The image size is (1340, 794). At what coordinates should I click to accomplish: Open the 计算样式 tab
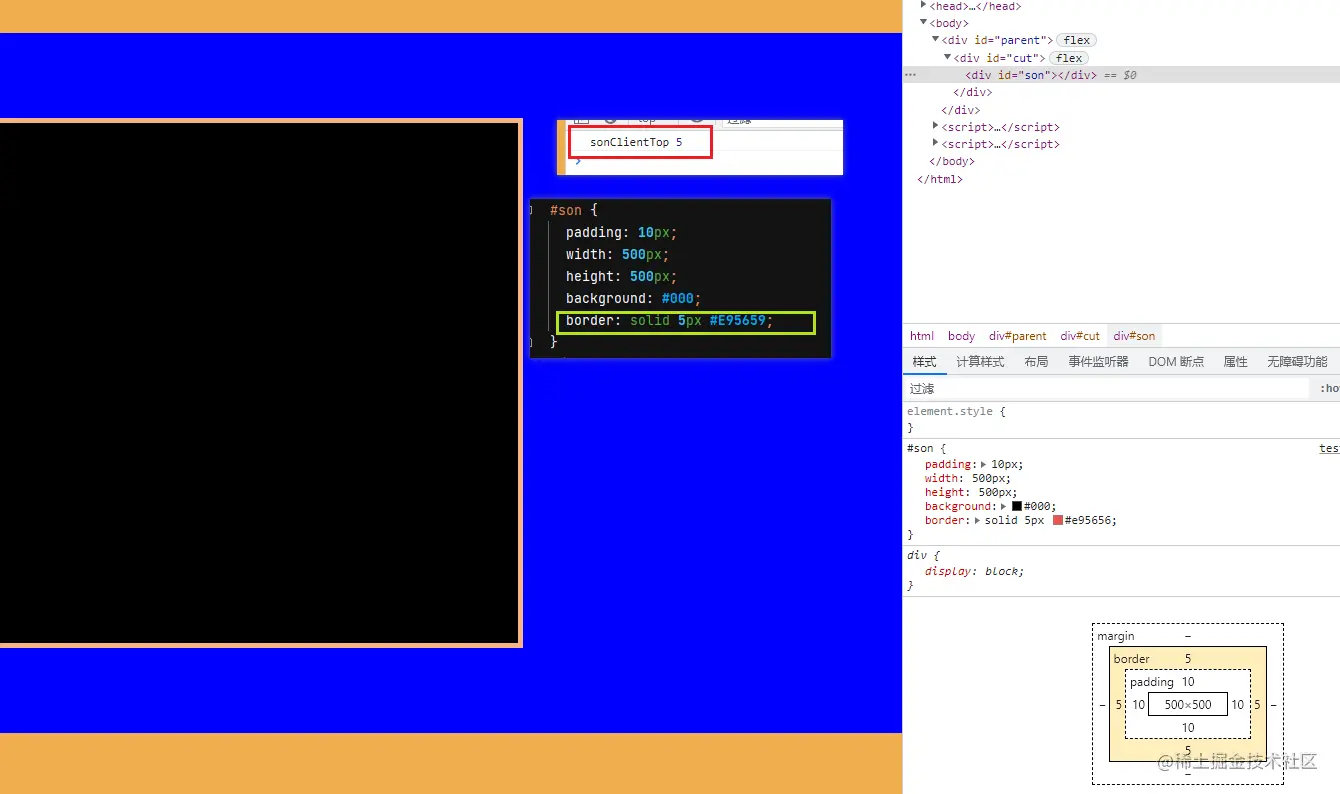pyautogui.click(x=980, y=362)
